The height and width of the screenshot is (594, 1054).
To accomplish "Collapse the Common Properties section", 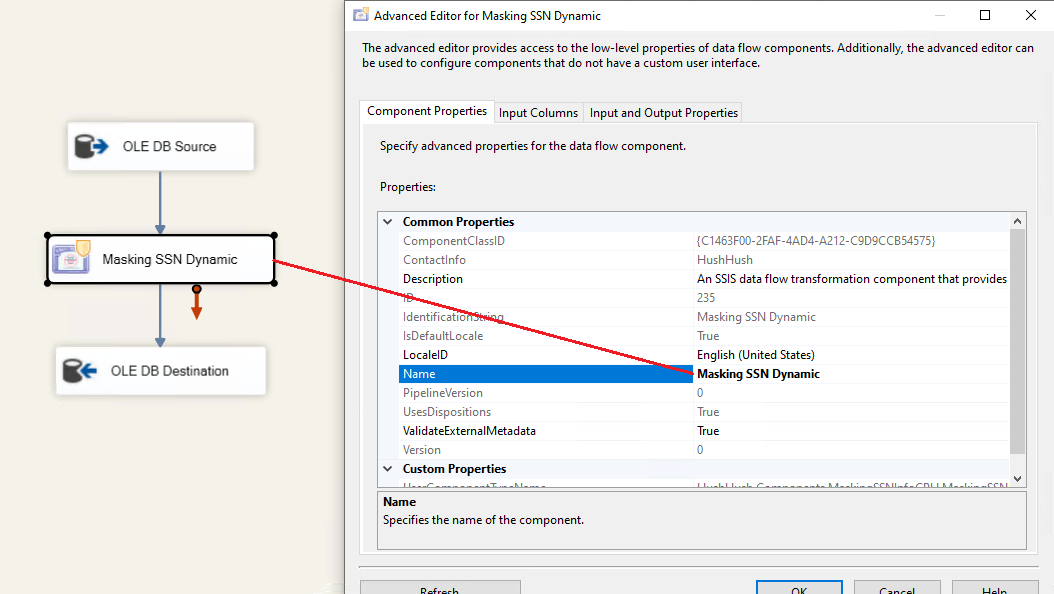I will point(387,222).
